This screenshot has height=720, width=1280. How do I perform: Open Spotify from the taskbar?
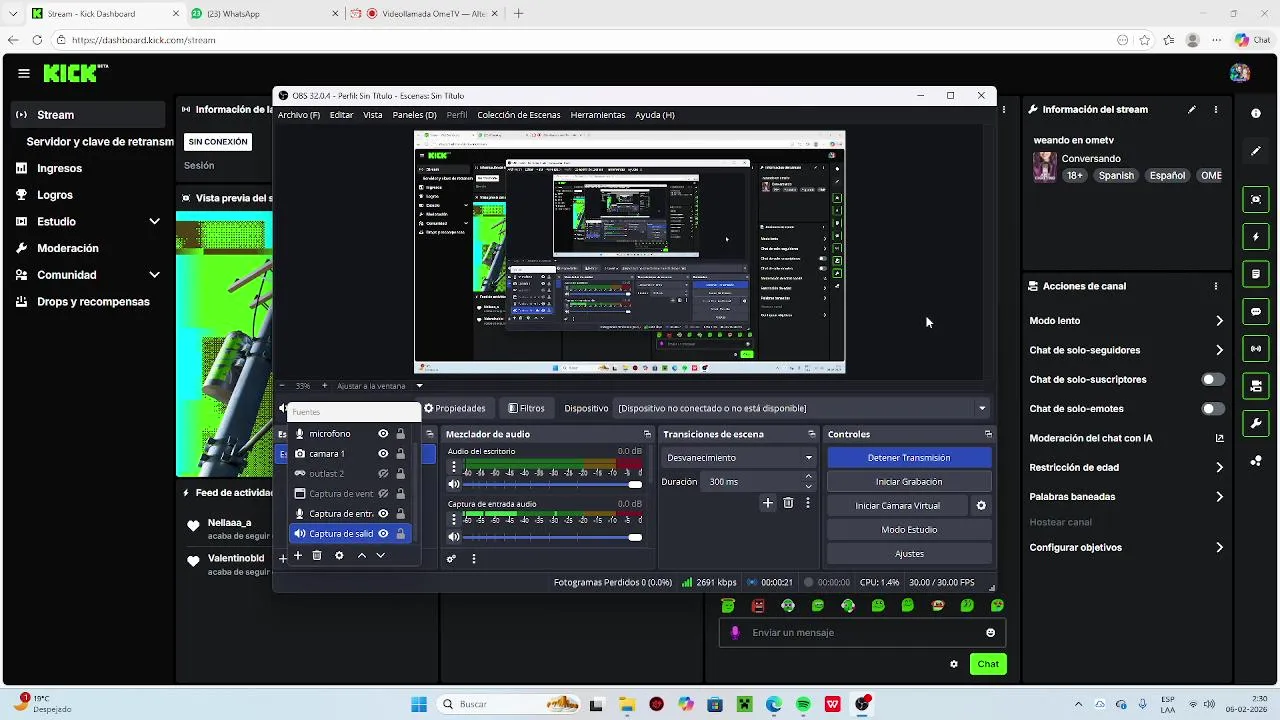[x=803, y=704]
